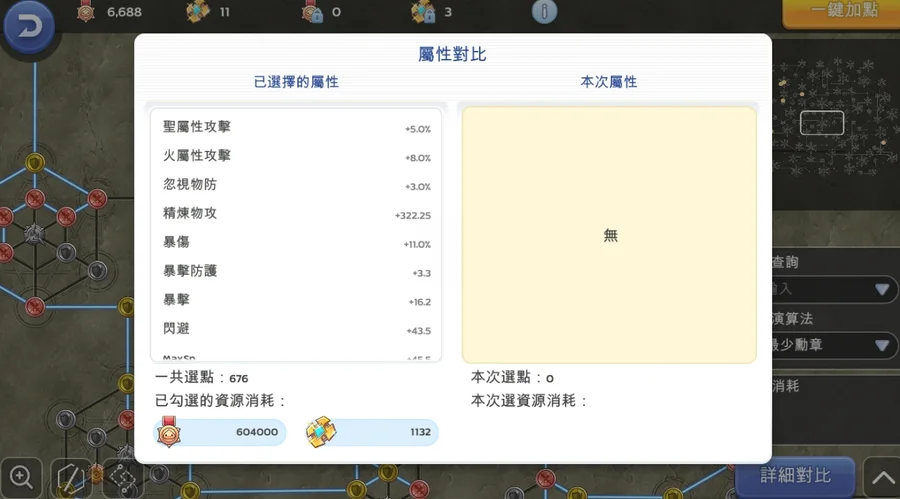The height and width of the screenshot is (499, 900).
Task: Open the query input dropdown arrow
Action: click(883, 289)
